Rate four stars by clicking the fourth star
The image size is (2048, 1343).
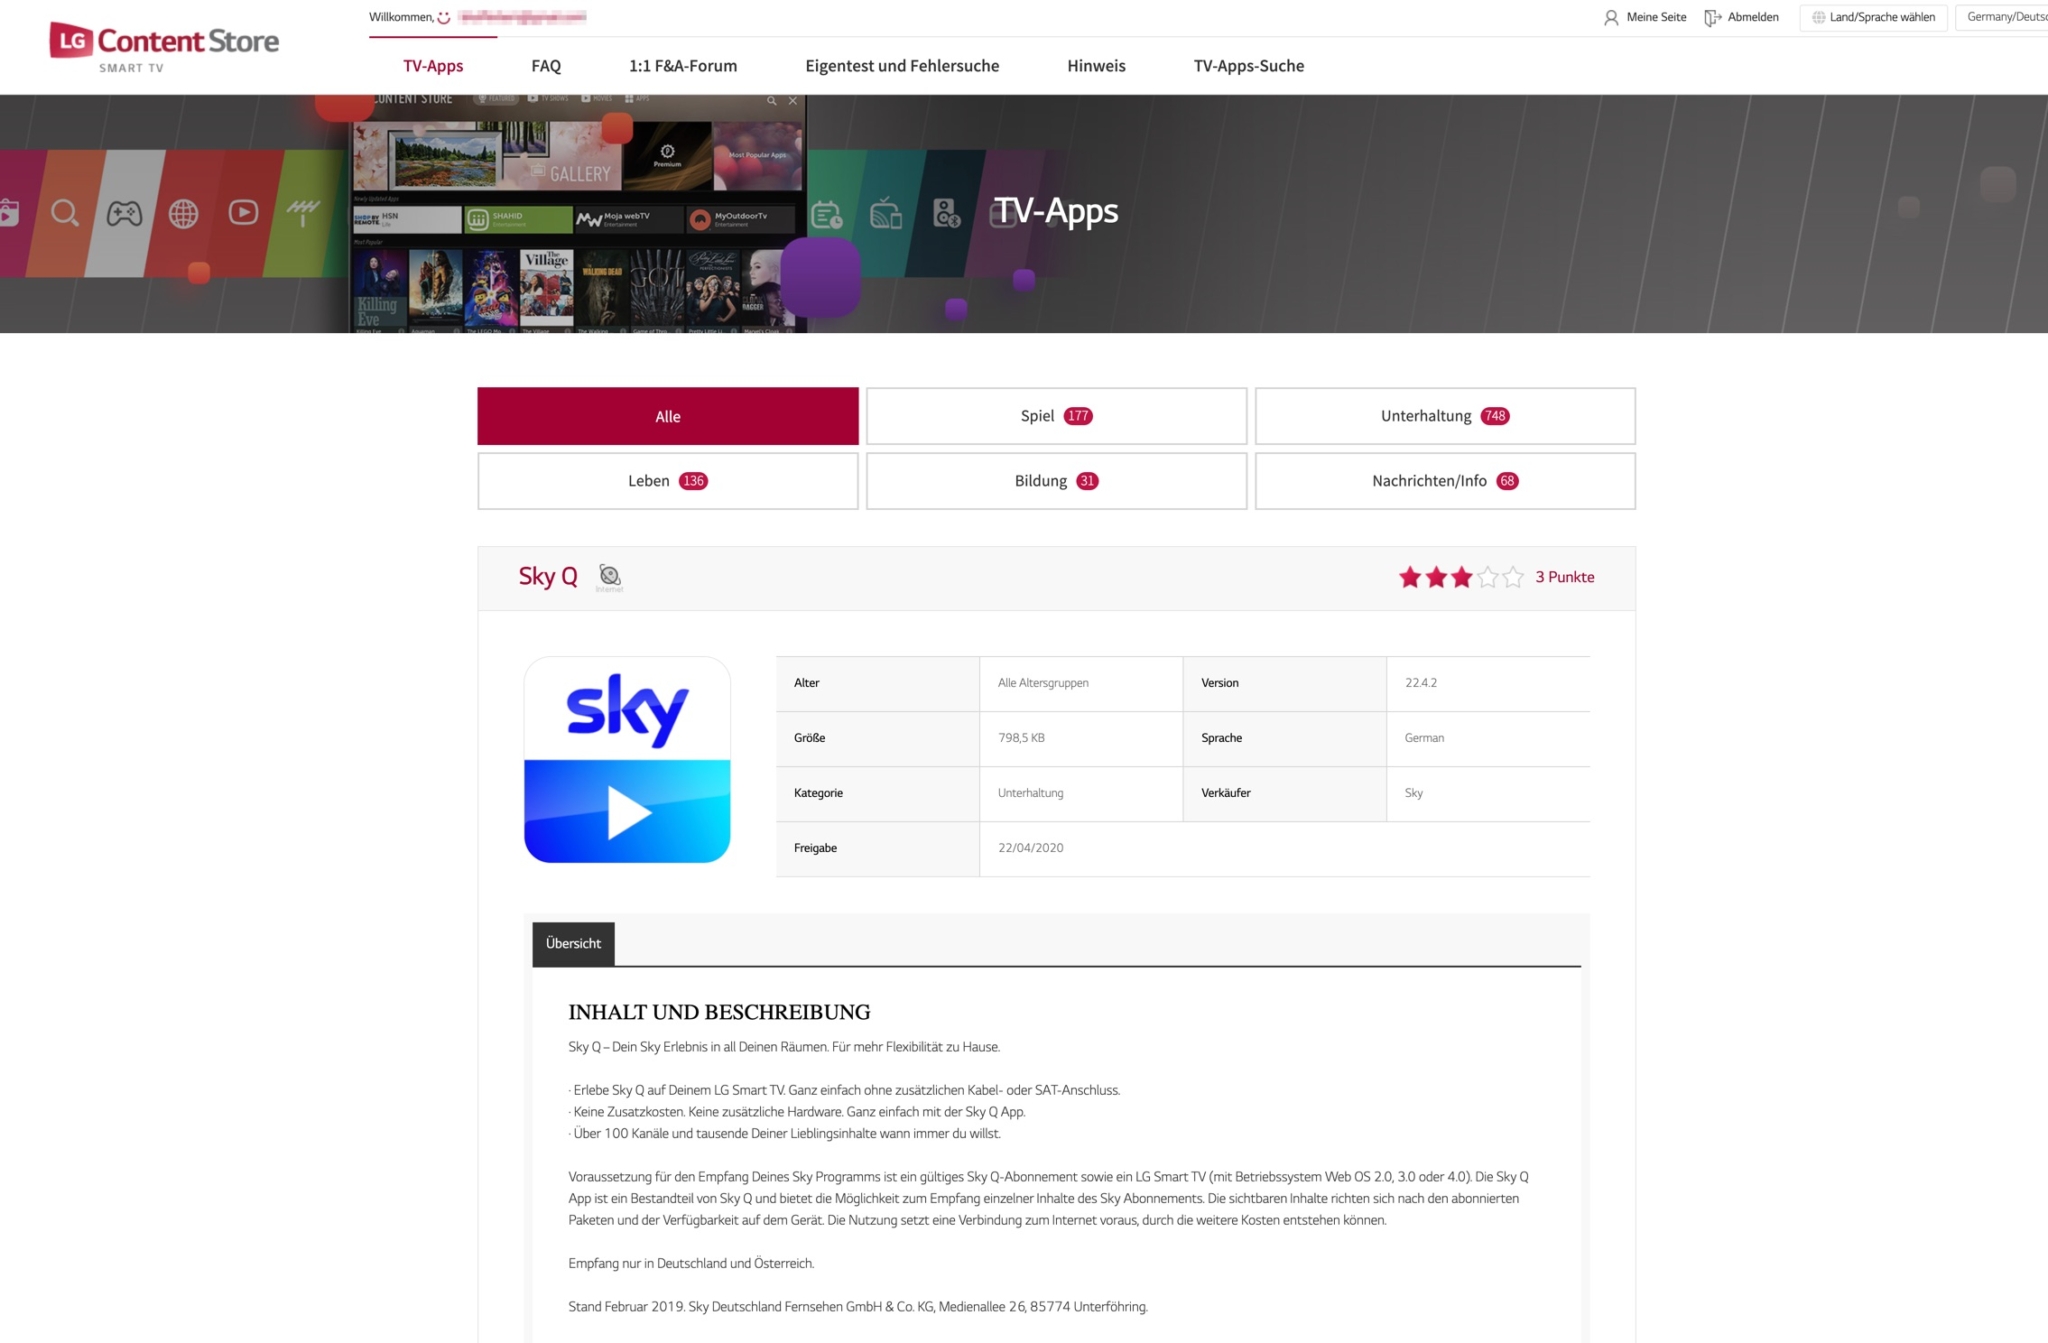[x=1486, y=577]
